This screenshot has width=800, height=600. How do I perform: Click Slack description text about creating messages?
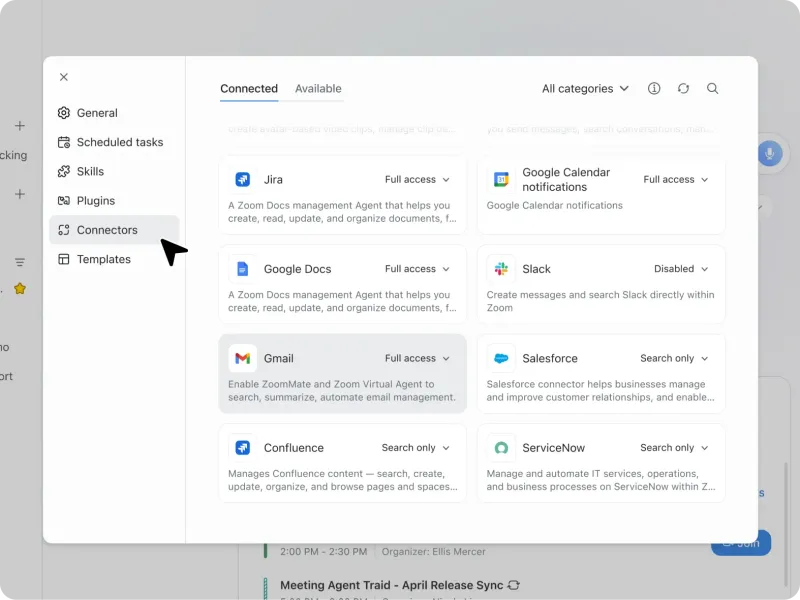pyautogui.click(x=600, y=301)
